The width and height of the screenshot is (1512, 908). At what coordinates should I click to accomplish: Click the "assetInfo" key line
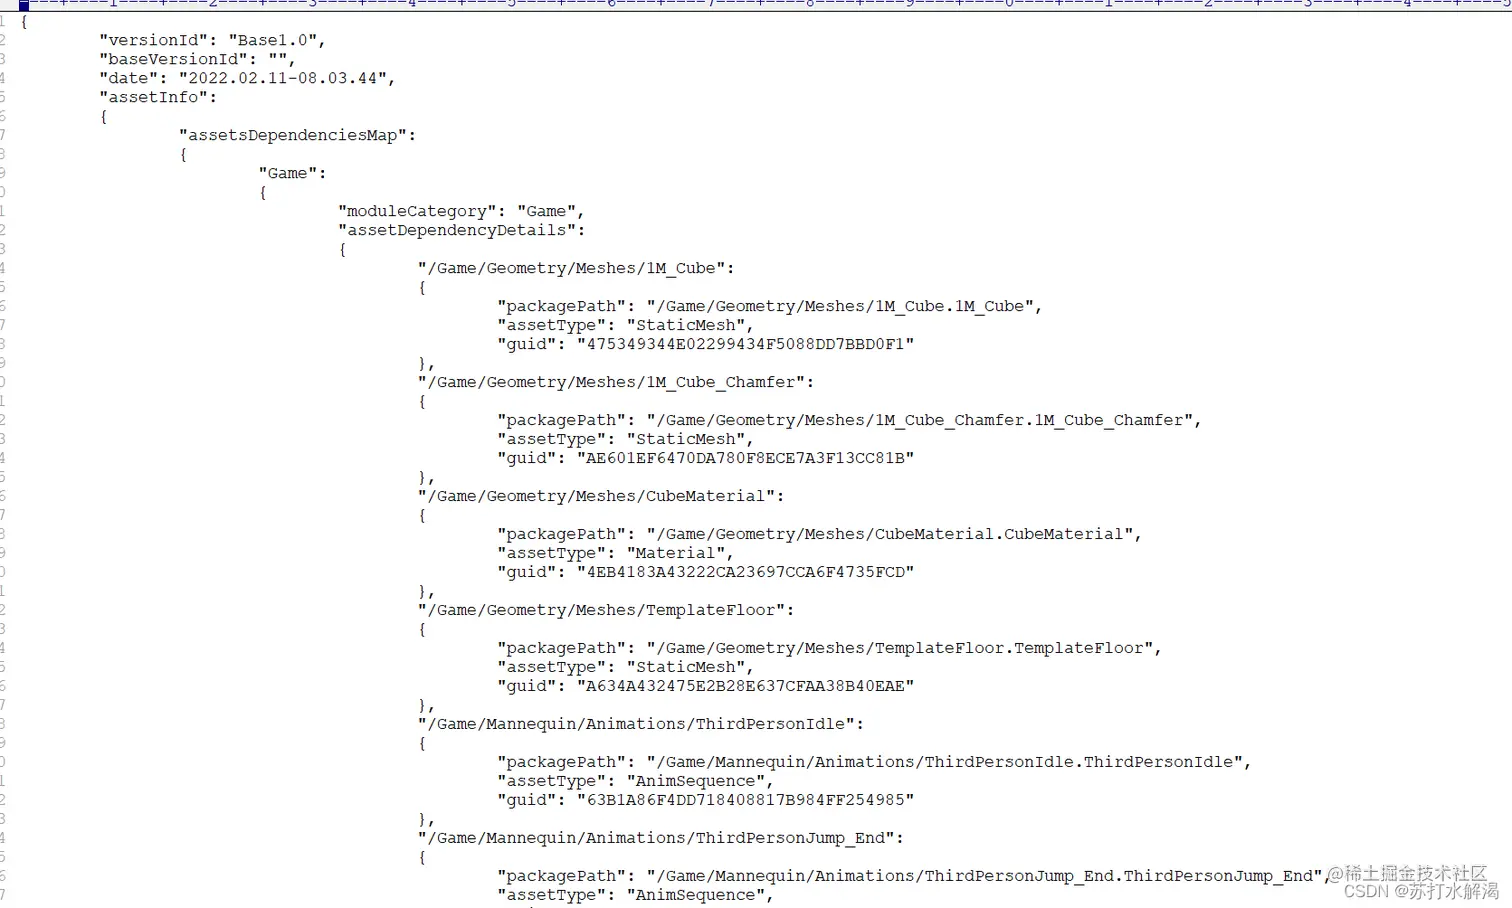(158, 98)
